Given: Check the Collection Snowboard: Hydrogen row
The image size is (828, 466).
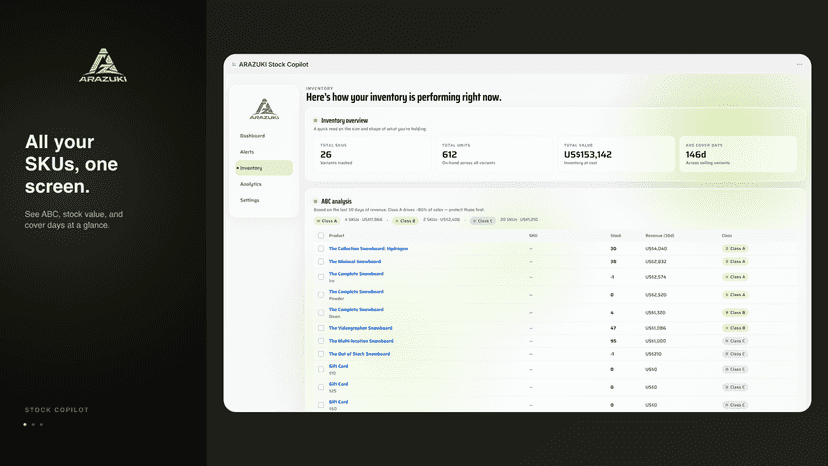Looking at the screenshot, I should click(321, 248).
